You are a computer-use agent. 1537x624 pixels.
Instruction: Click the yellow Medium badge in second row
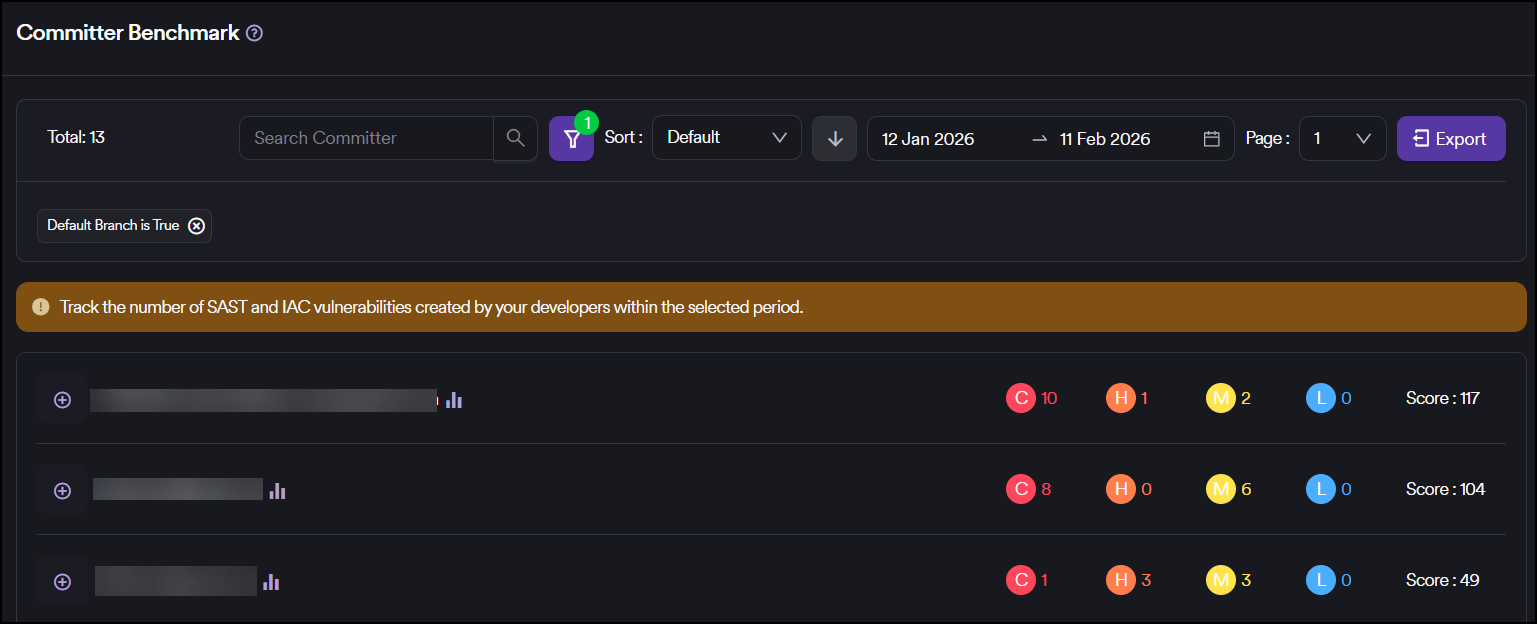pyautogui.click(x=1220, y=489)
